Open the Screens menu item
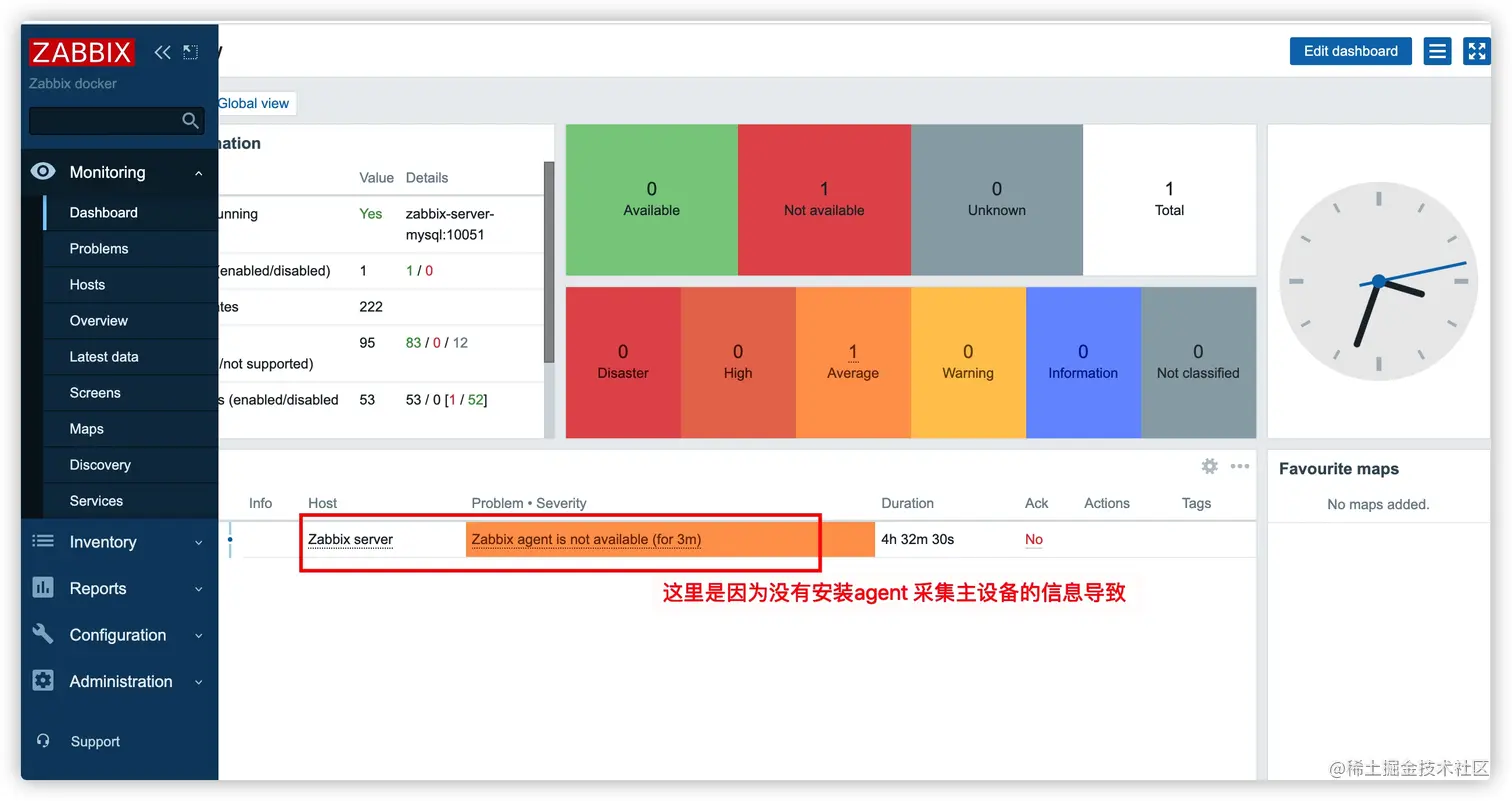 131,392
